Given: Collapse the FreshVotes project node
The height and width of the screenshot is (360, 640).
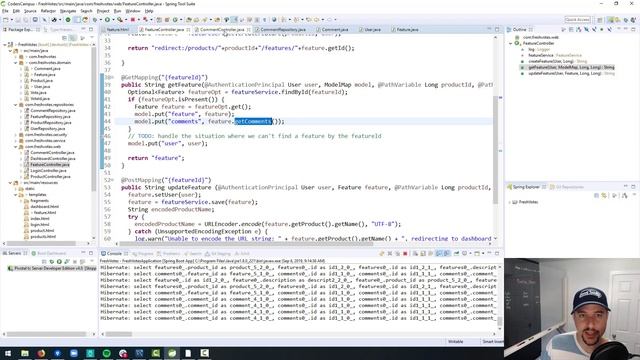Looking at the screenshot, I should click(x=5, y=44).
